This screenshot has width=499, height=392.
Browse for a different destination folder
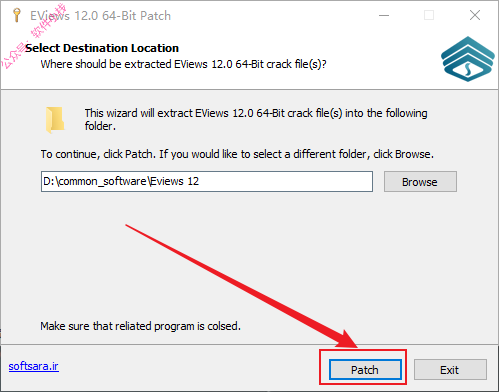pos(420,182)
